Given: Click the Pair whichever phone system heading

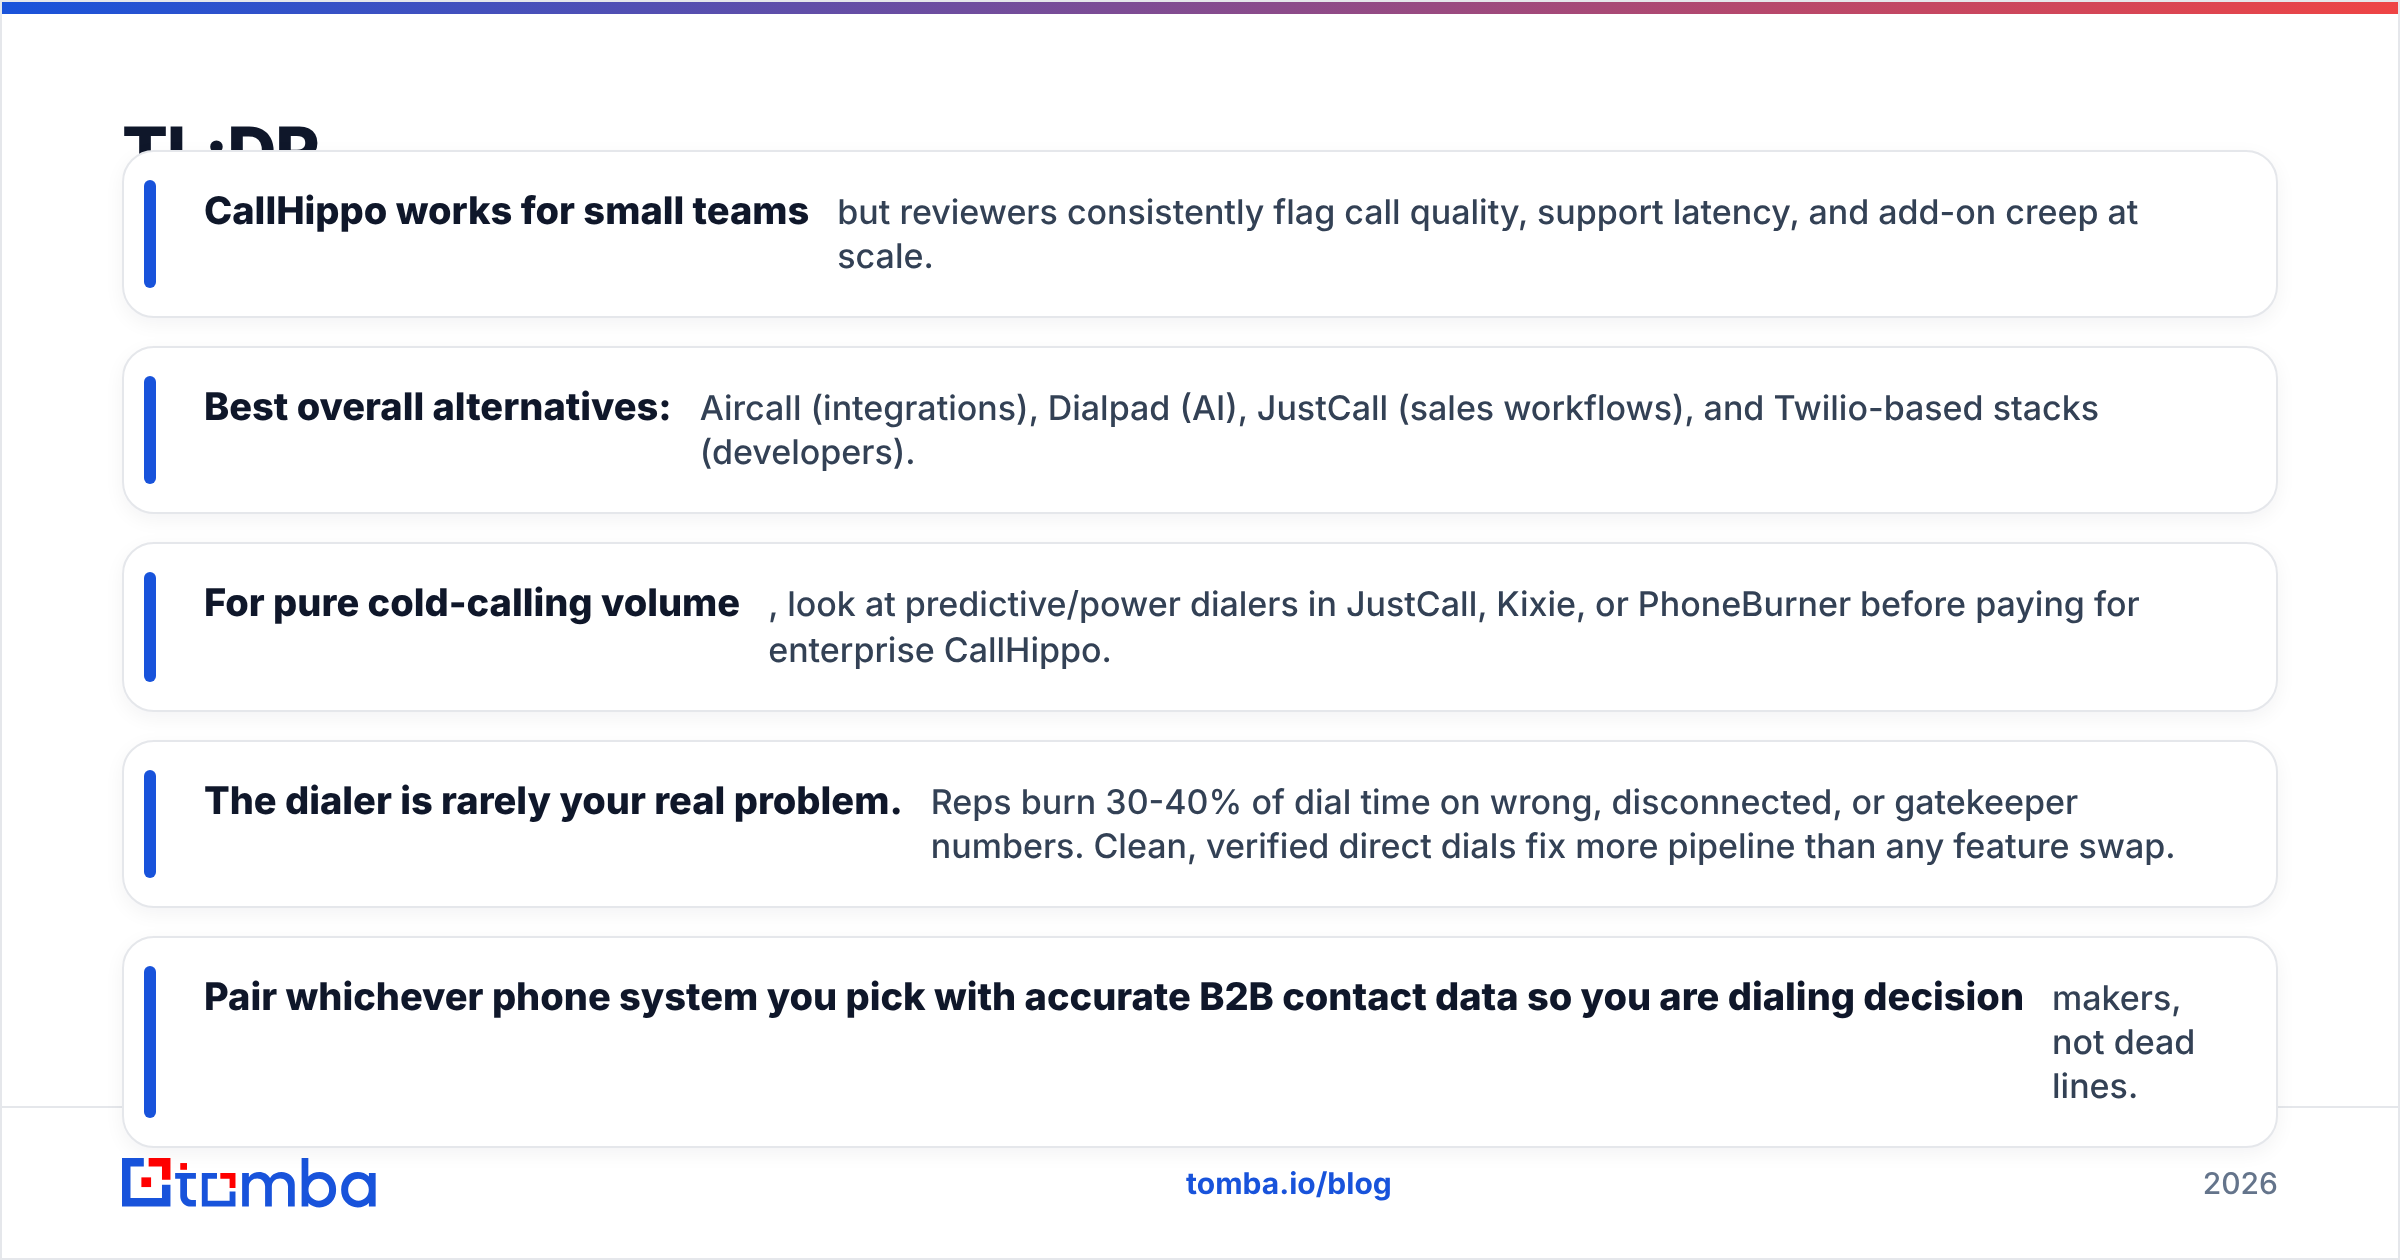Looking at the screenshot, I should pyautogui.click(x=1113, y=998).
